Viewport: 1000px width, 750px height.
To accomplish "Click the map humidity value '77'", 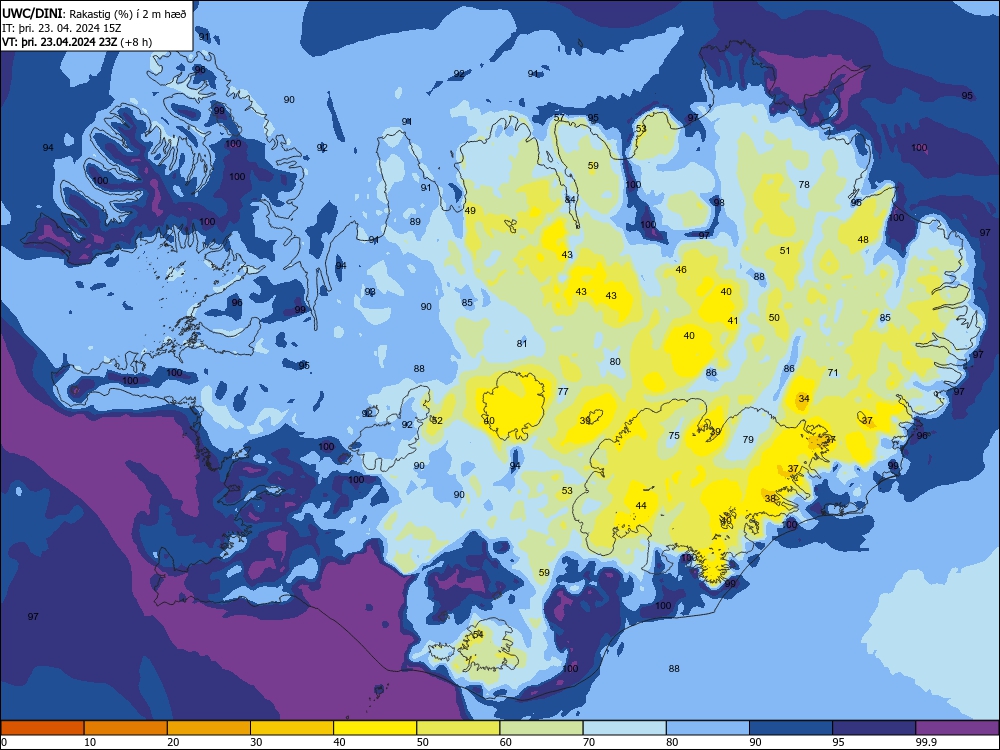I will 562,392.
